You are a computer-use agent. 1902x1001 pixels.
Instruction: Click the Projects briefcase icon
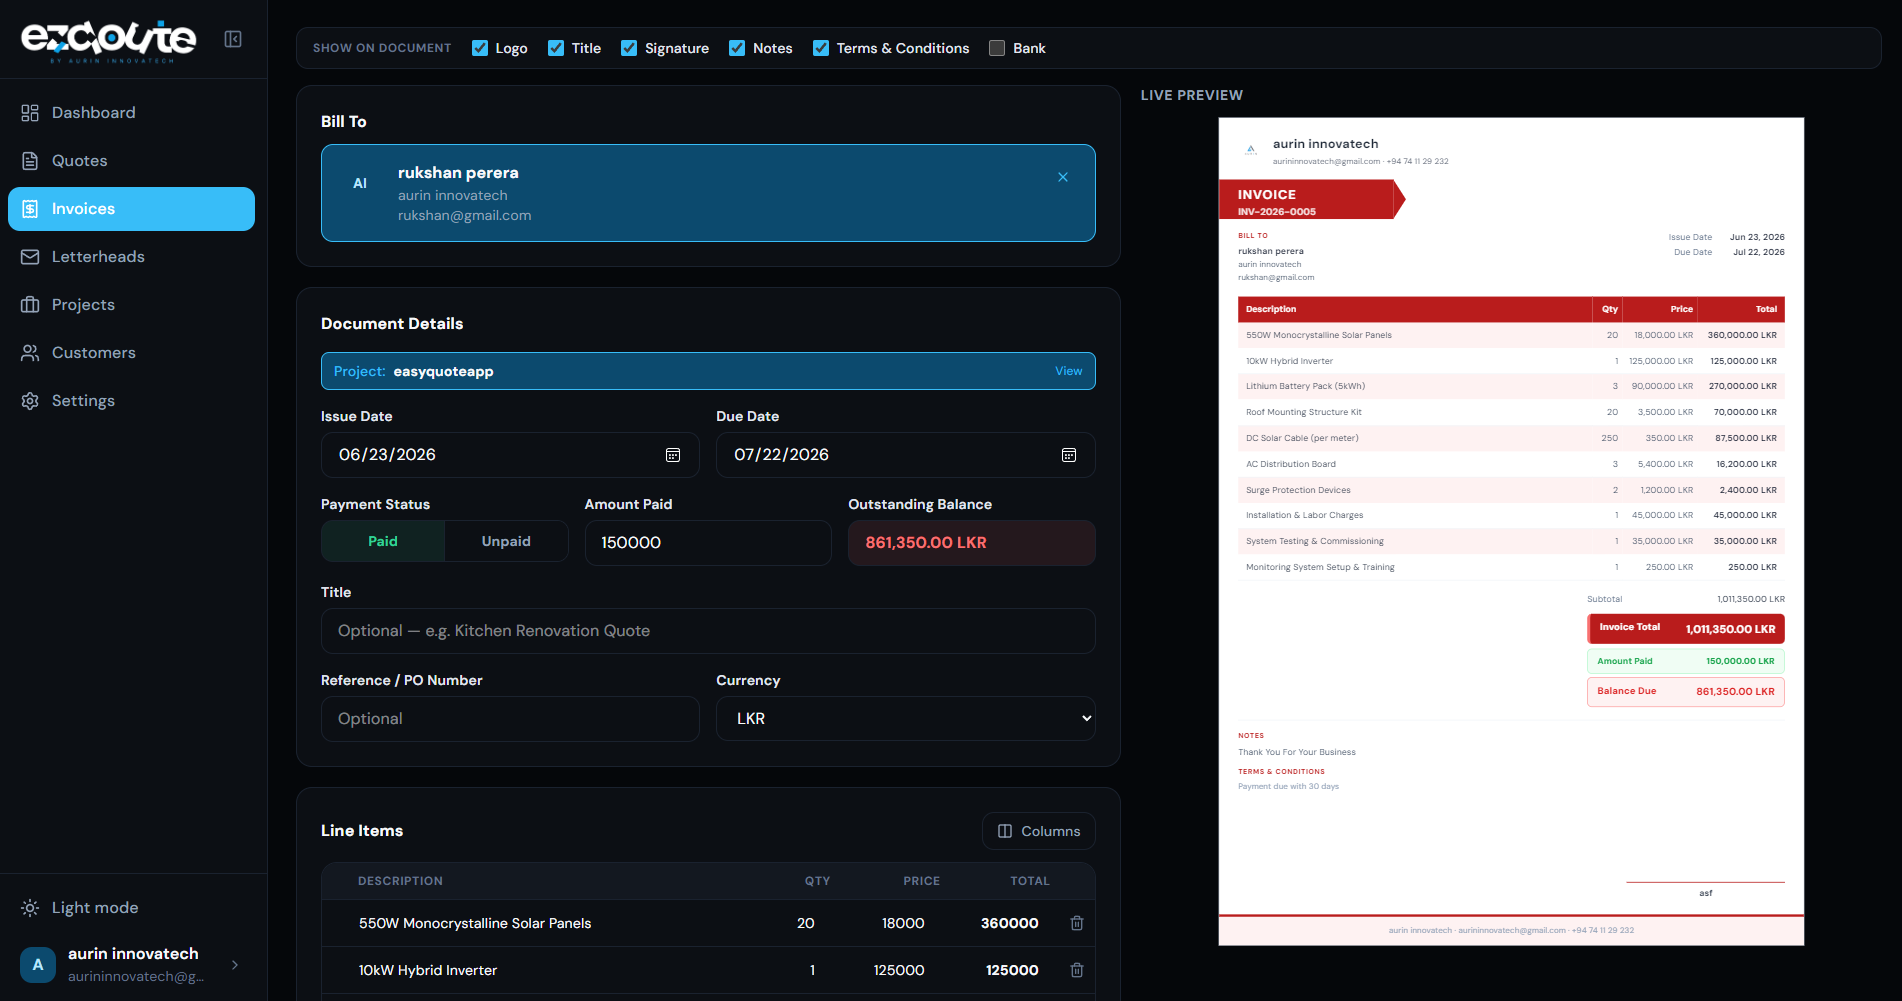pos(30,305)
